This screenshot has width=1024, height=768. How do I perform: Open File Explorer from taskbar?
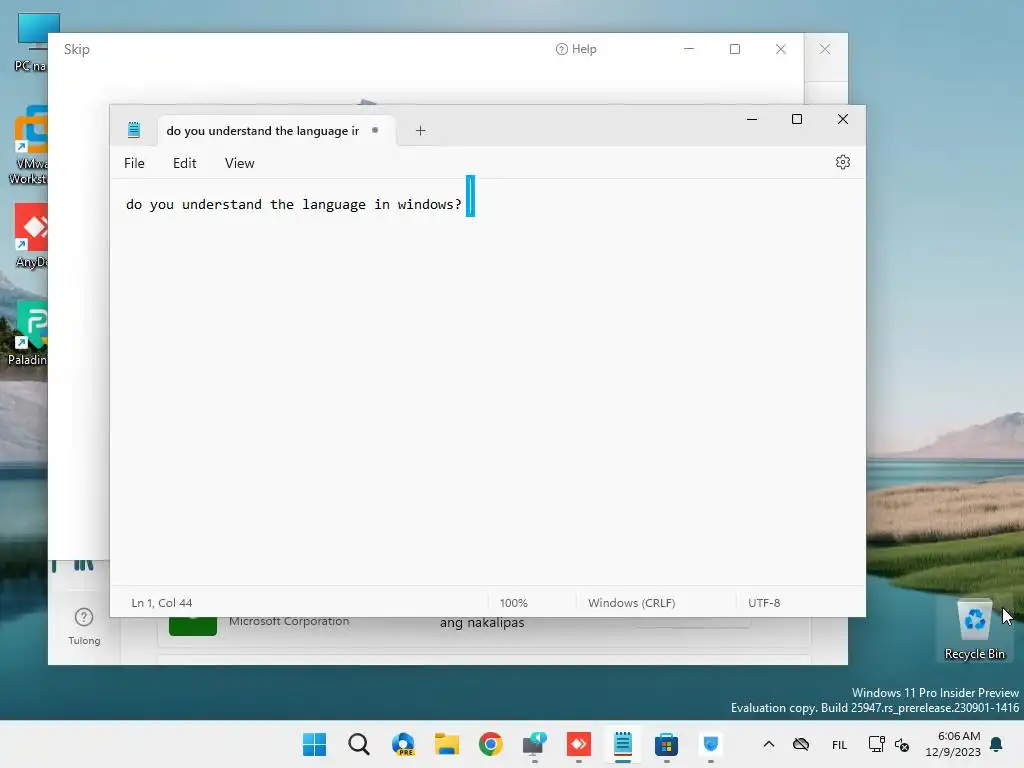coord(447,744)
